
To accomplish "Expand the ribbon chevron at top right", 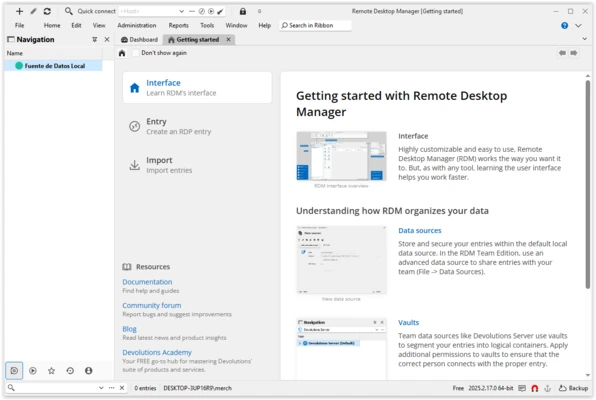I will pos(578,25).
